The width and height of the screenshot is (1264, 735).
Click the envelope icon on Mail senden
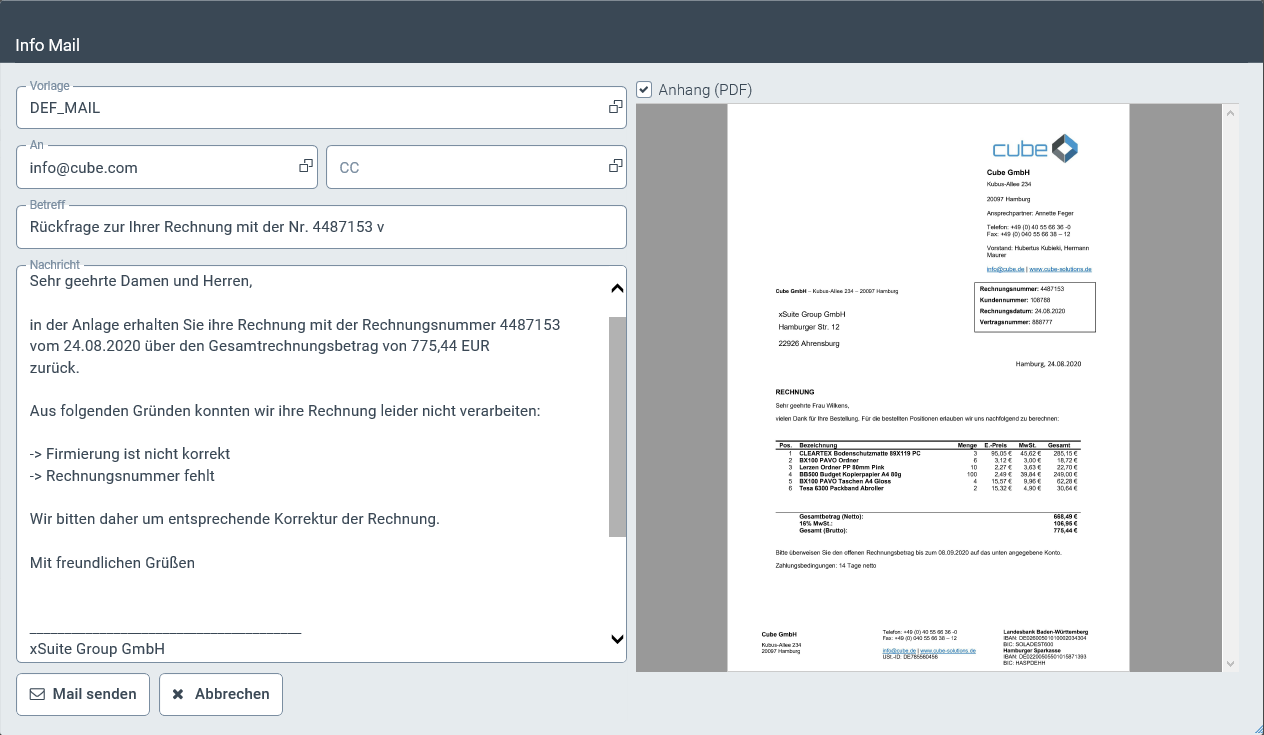(37, 693)
